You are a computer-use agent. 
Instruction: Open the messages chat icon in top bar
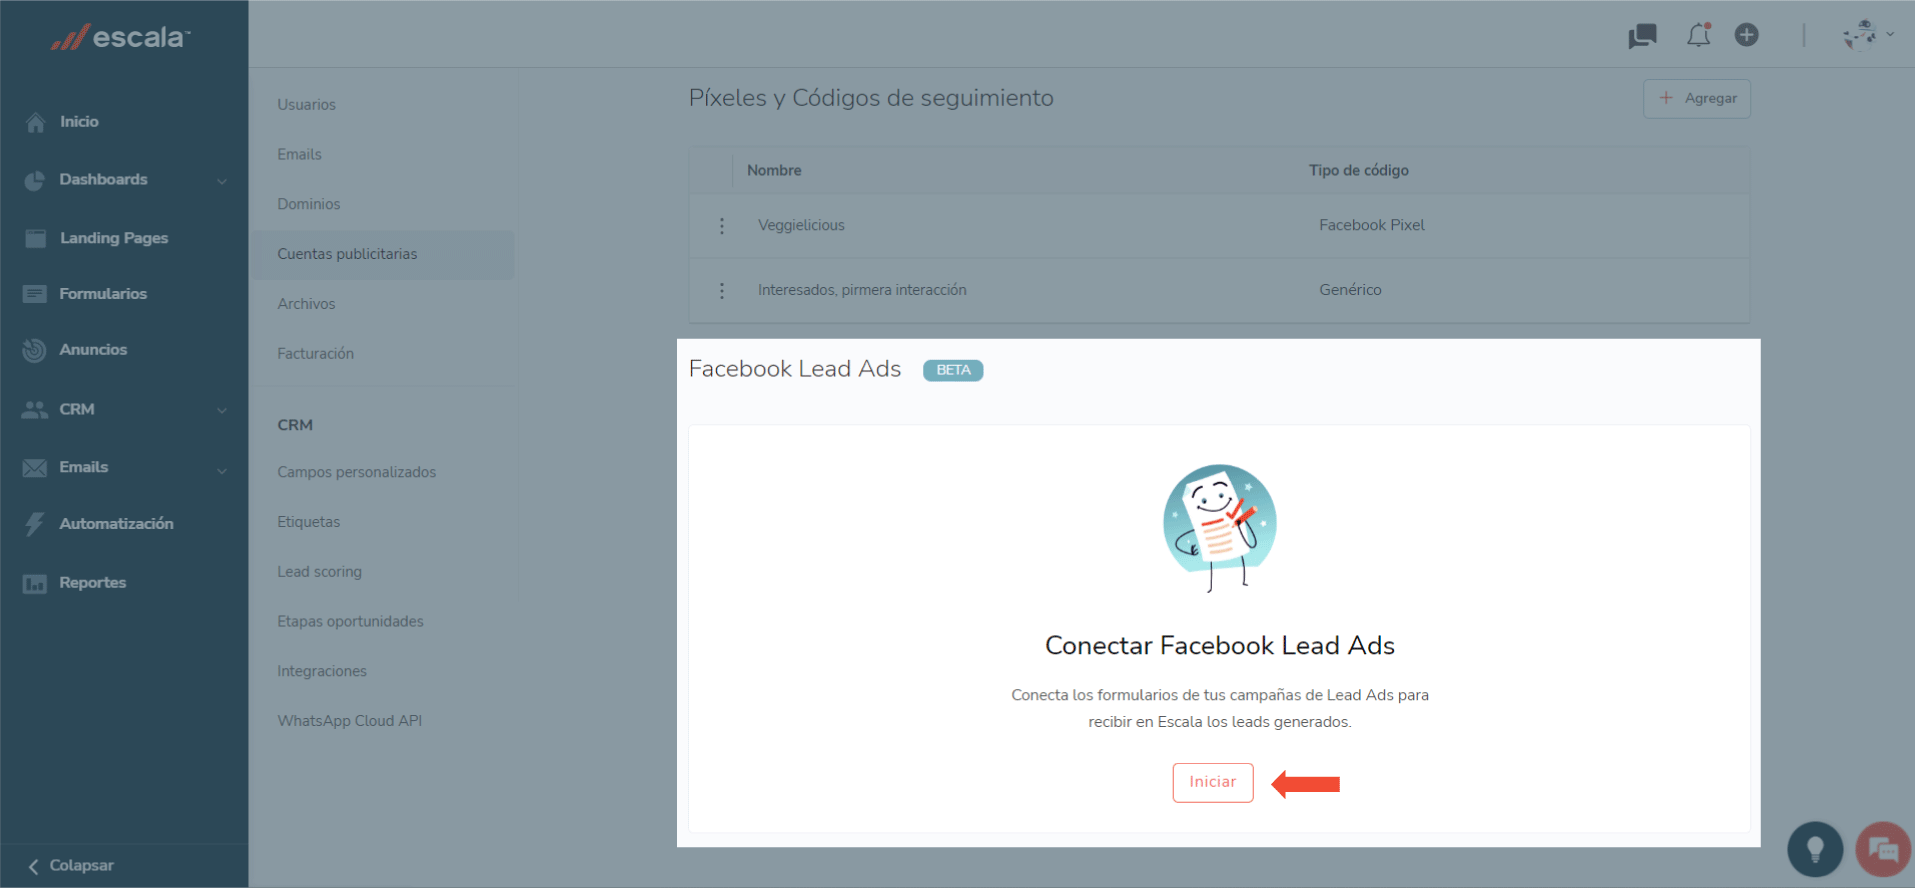[1642, 36]
